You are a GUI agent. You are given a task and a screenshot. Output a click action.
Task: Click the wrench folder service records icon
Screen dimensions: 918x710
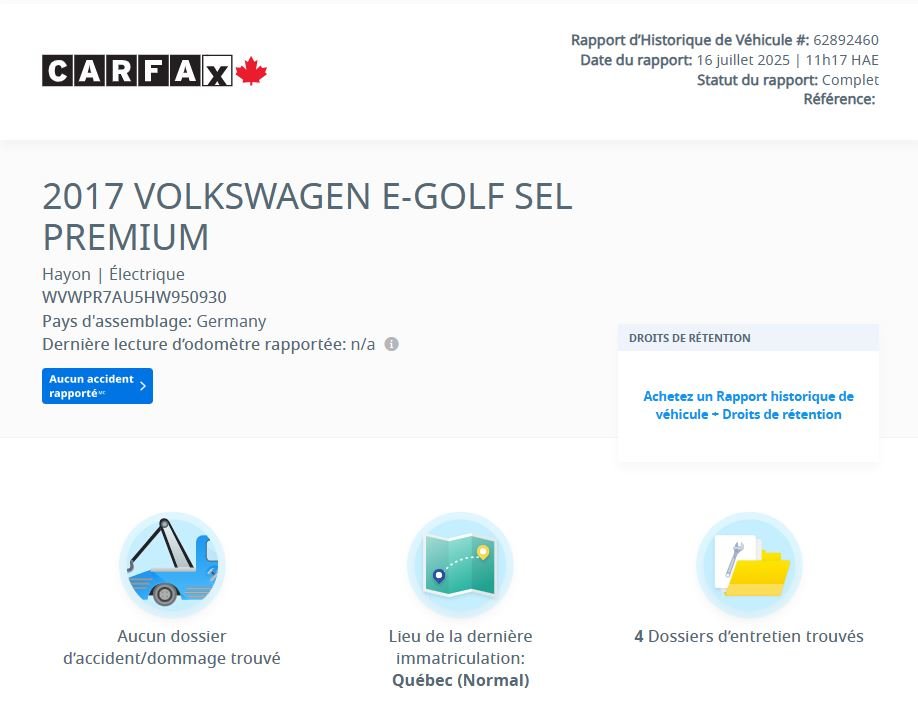coord(749,565)
